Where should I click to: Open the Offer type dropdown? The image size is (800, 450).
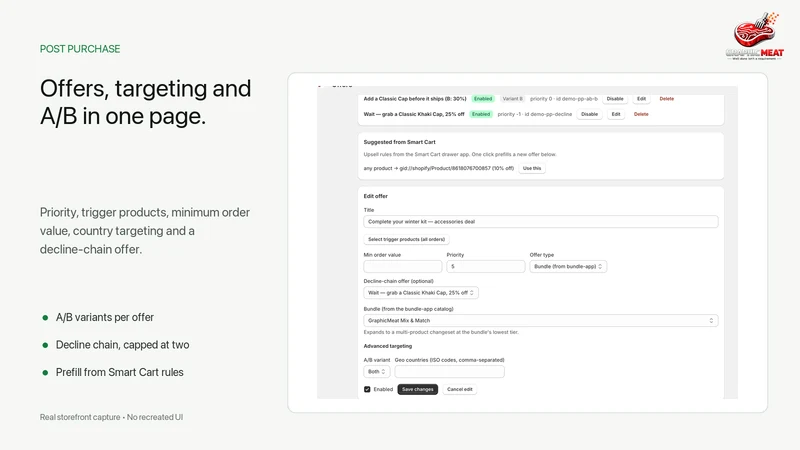(x=568, y=266)
